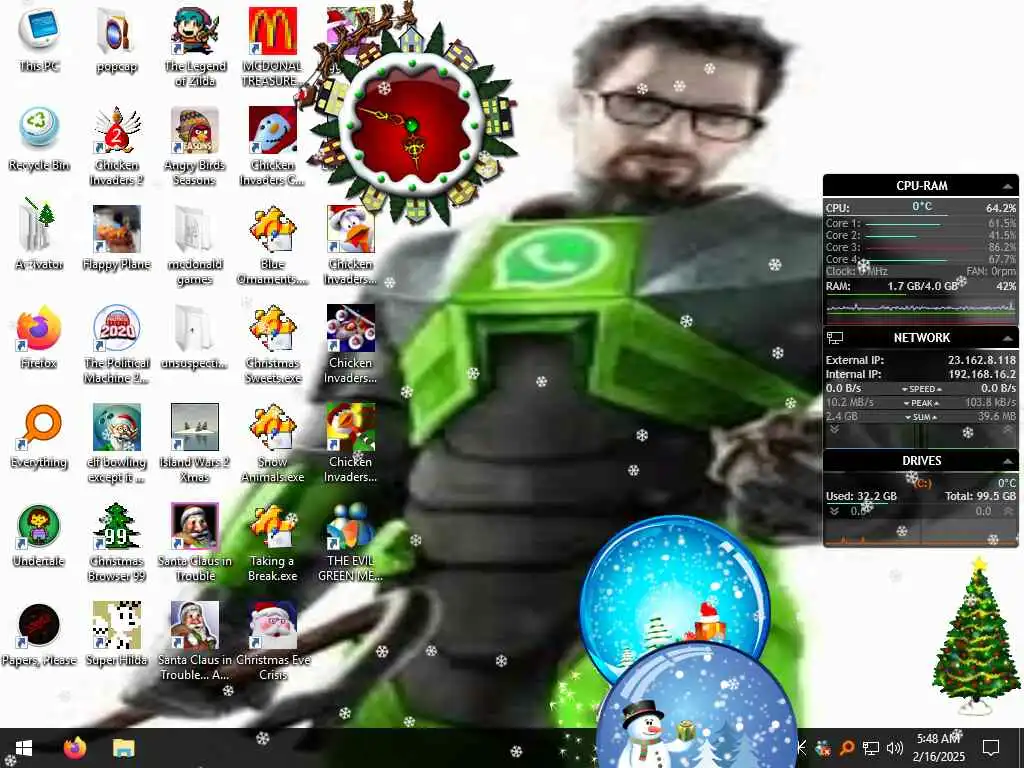Launch the Papers, Please shortcut
The image size is (1024, 768).
[x=39, y=633]
